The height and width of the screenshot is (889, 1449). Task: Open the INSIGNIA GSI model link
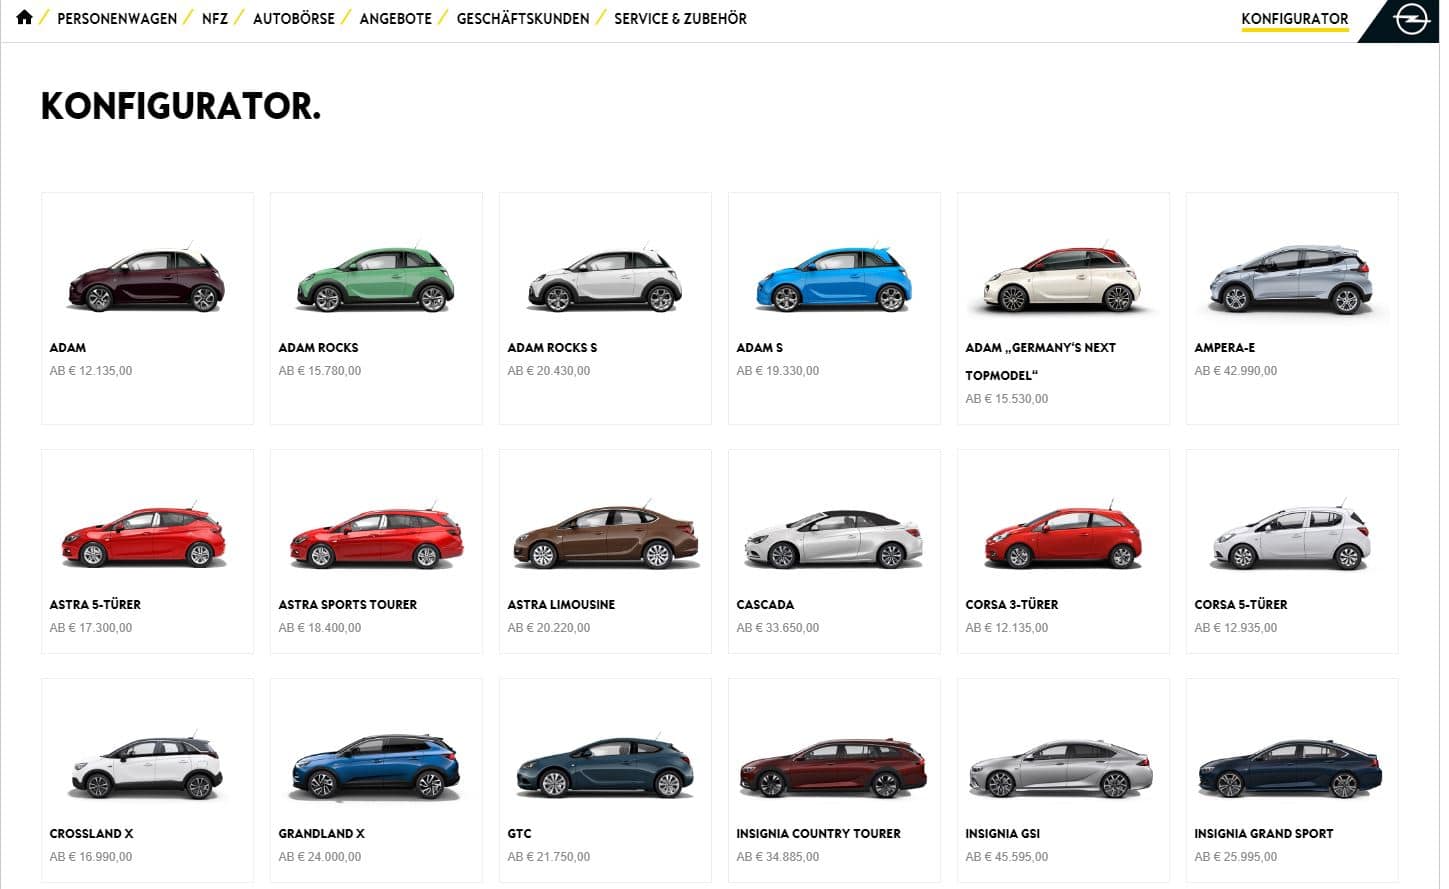click(x=1002, y=834)
